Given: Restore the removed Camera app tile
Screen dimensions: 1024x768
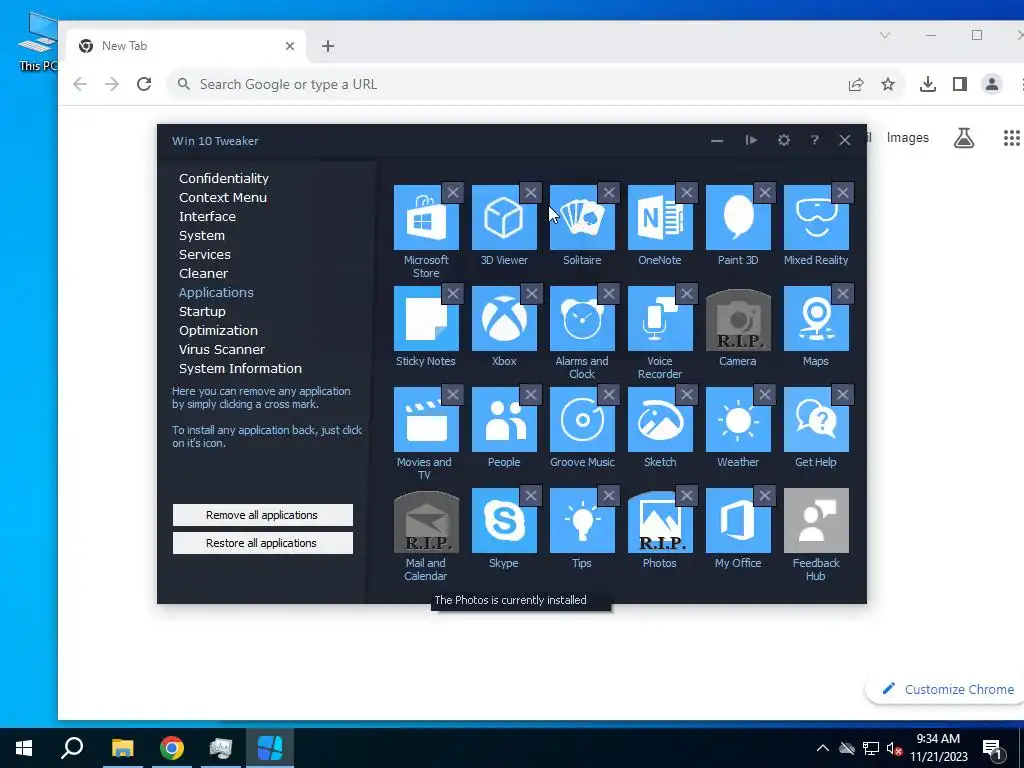Looking at the screenshot, I should (738, 320).
